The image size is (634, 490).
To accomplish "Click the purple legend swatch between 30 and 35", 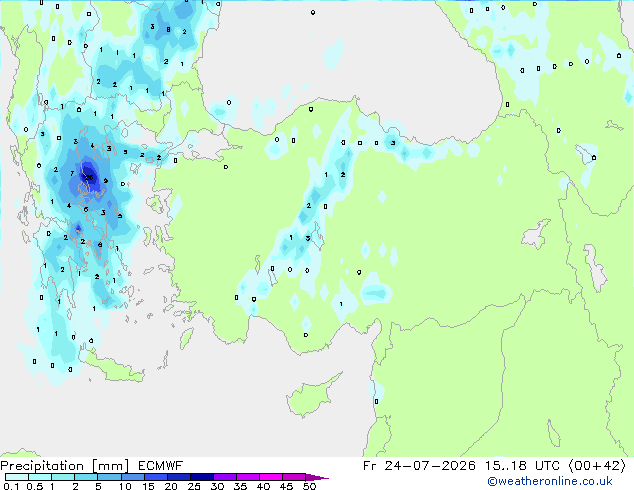I will (224, 477).
